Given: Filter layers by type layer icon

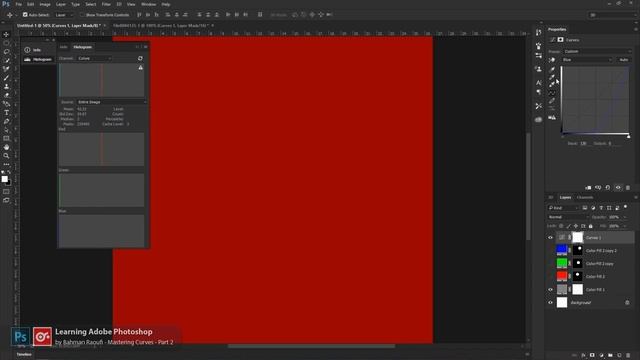Looking at the screenshot, I should click(601, 208).
